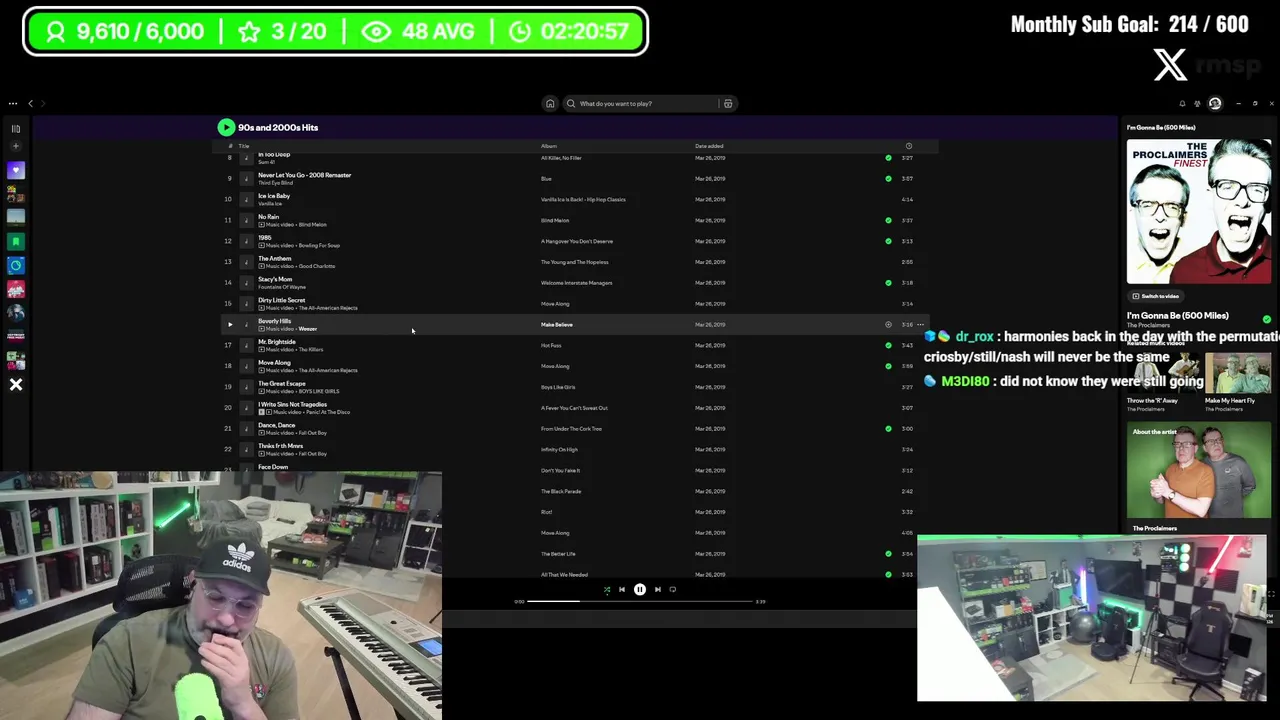Screen dimensions: 1280x720
Task: Add Beverly Hills to Liked Songs
Action: [x=888, y=324]
